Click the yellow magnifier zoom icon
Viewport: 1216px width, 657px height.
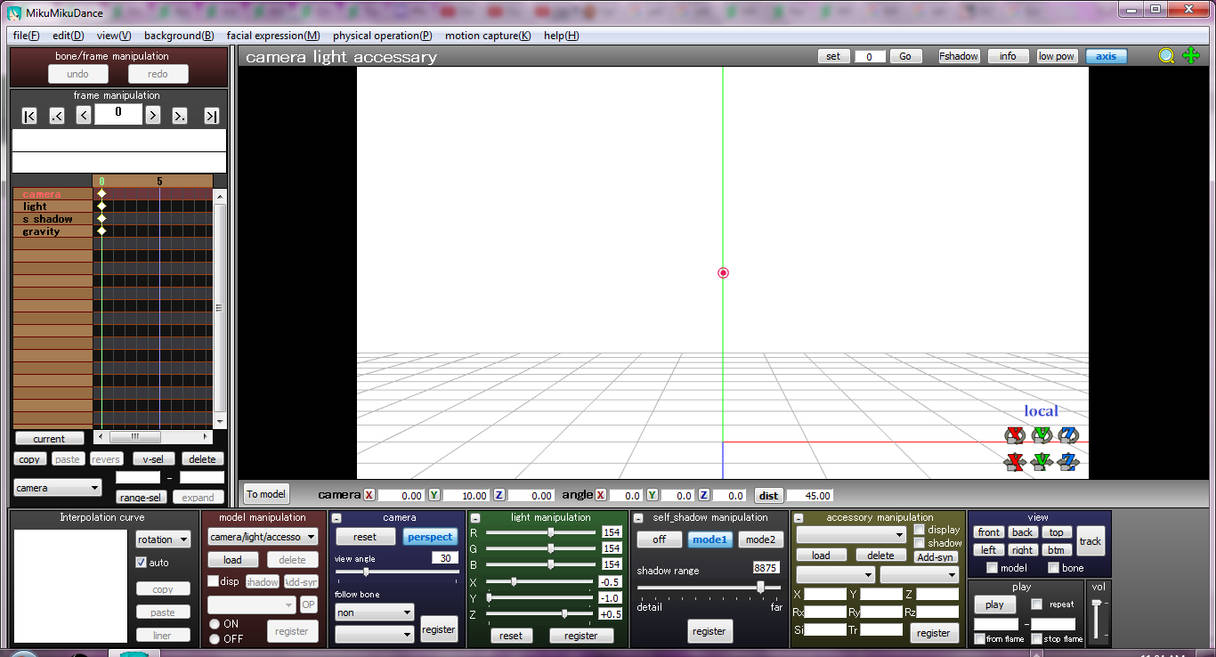pos(1166,56)
